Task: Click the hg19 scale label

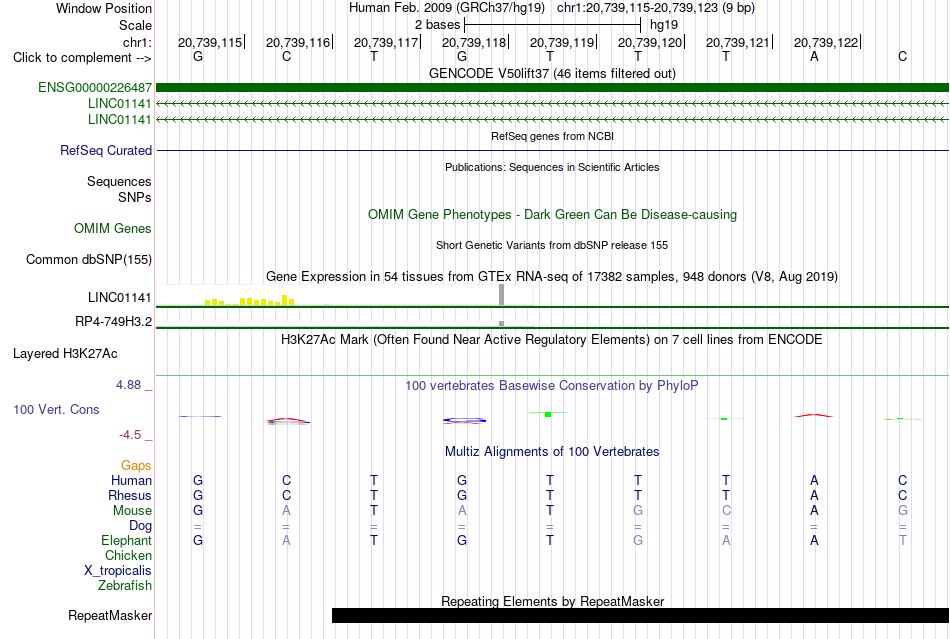Action: (663, 25)
